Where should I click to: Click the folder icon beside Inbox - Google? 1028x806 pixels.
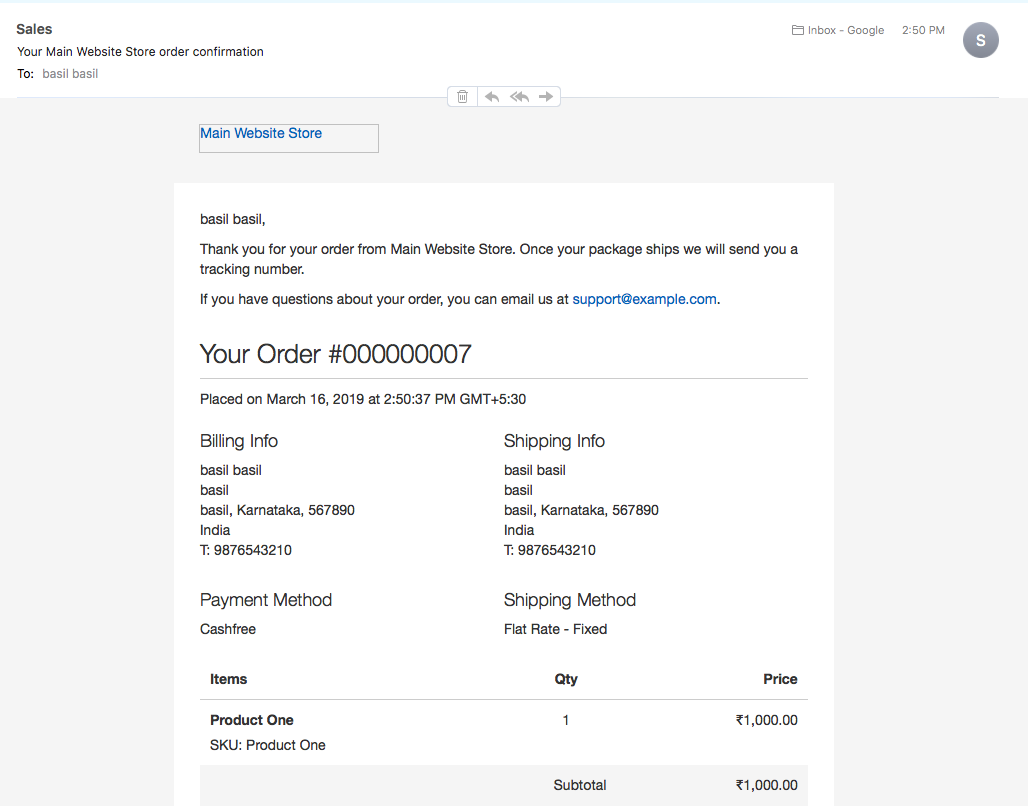(795, 30)
